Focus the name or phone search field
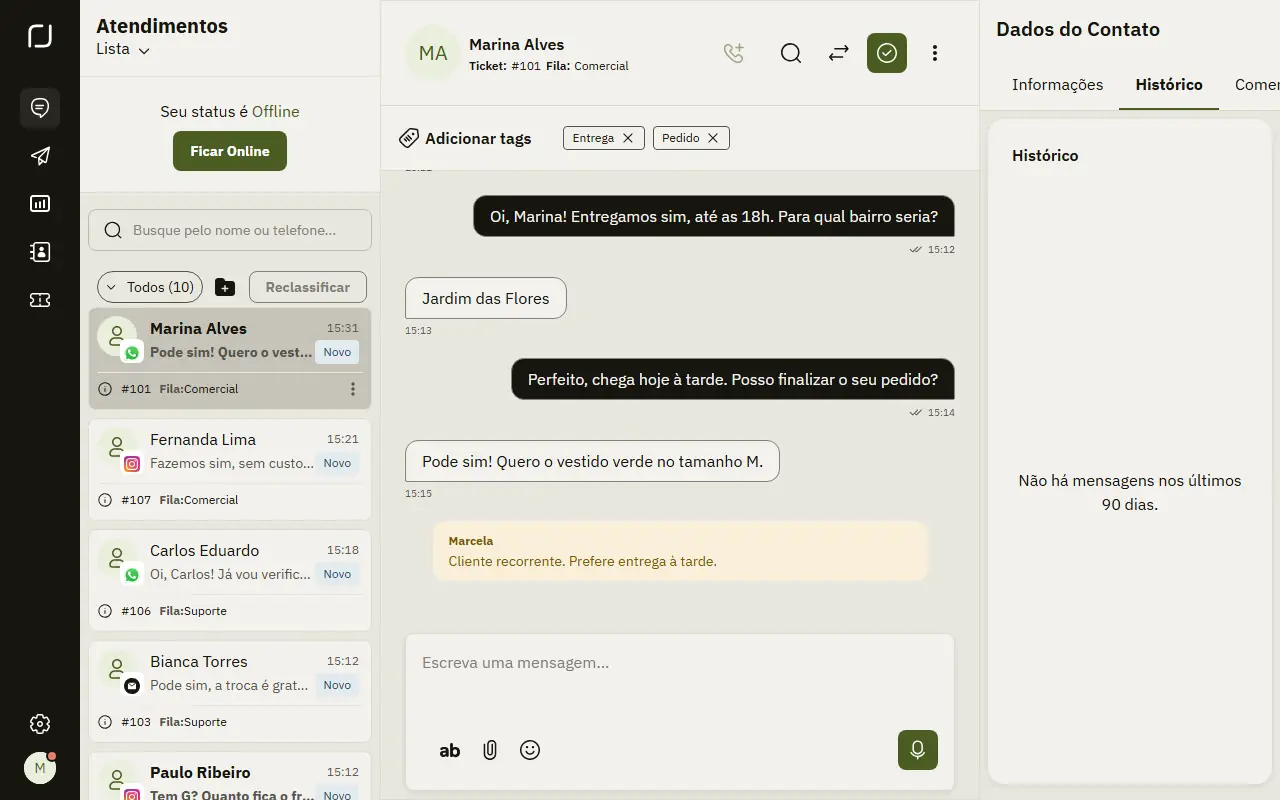 (x=230, y=230)
